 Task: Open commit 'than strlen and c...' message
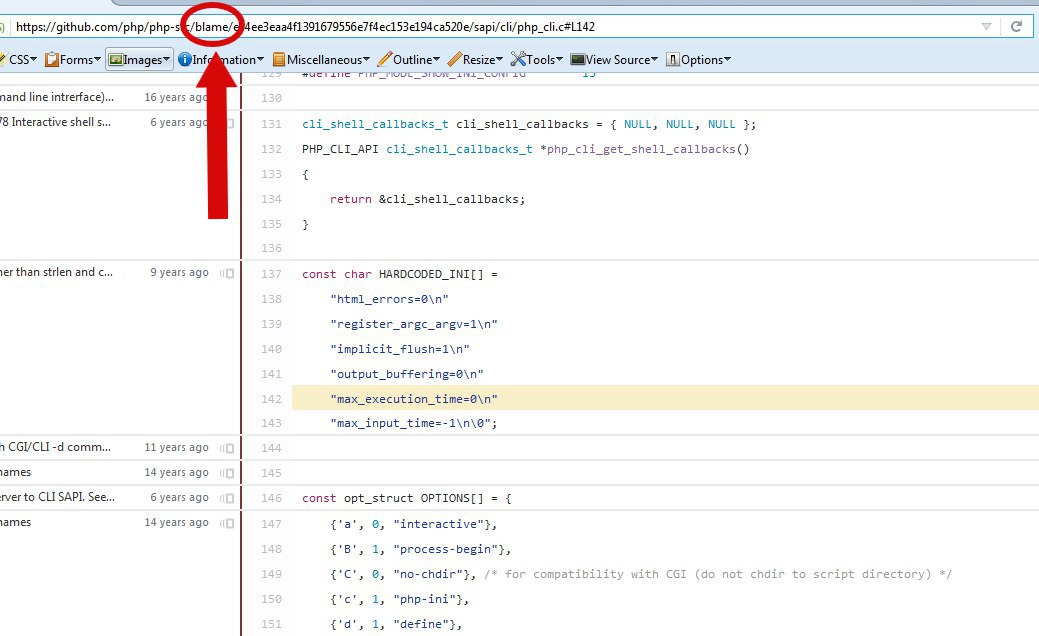56,272
